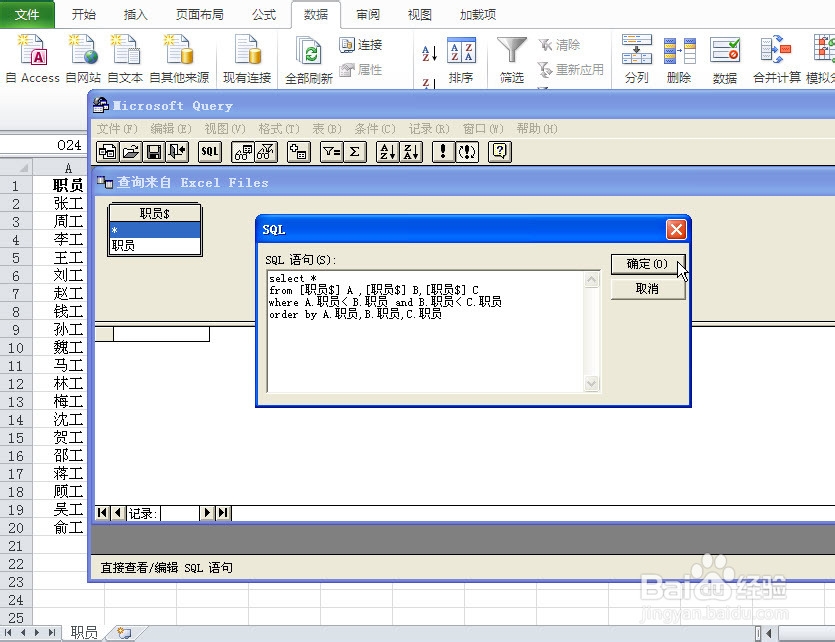Viewport: 835px width, 642px height.
Task: Click Query Now exclamation icon
Action: pos(443,152)
